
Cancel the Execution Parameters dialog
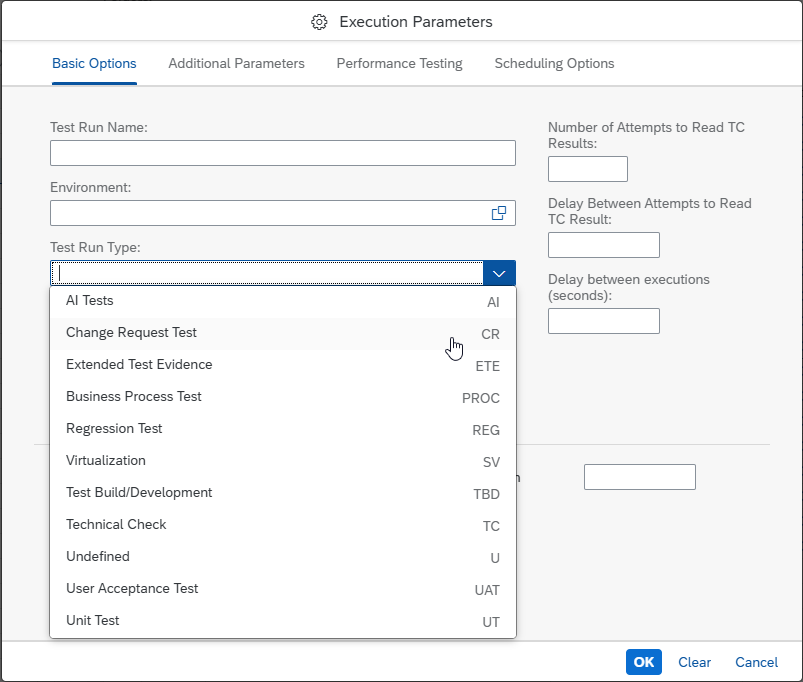click(756, 662)
